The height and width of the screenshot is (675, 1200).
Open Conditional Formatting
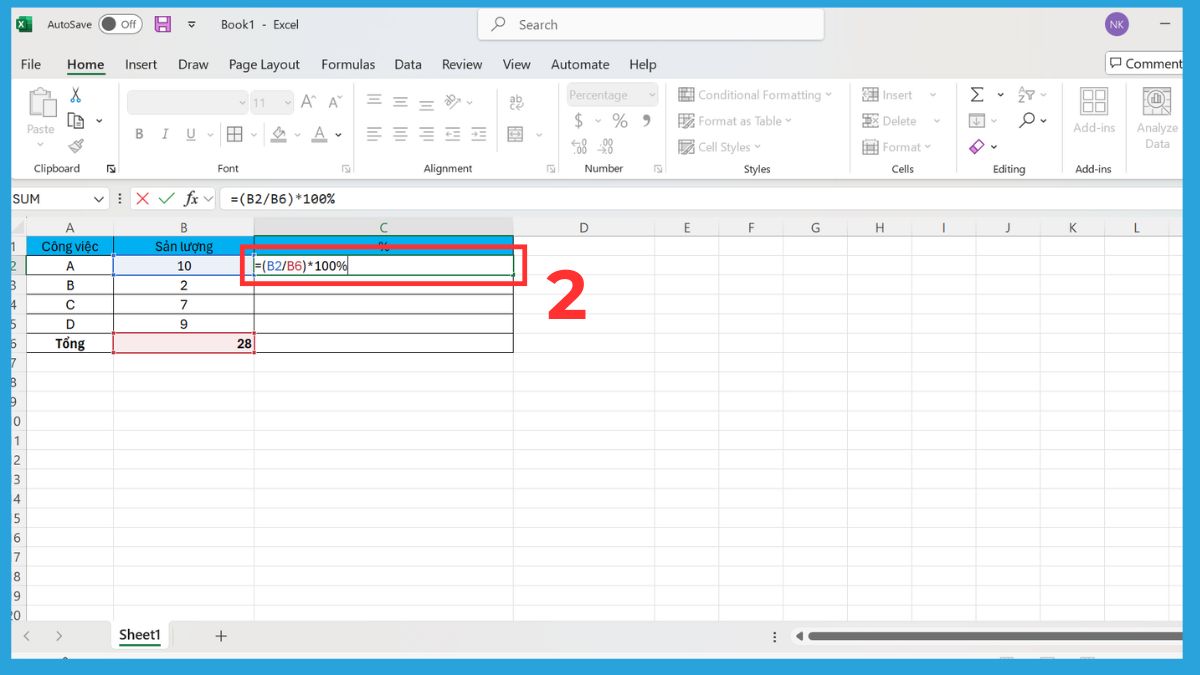757,94
